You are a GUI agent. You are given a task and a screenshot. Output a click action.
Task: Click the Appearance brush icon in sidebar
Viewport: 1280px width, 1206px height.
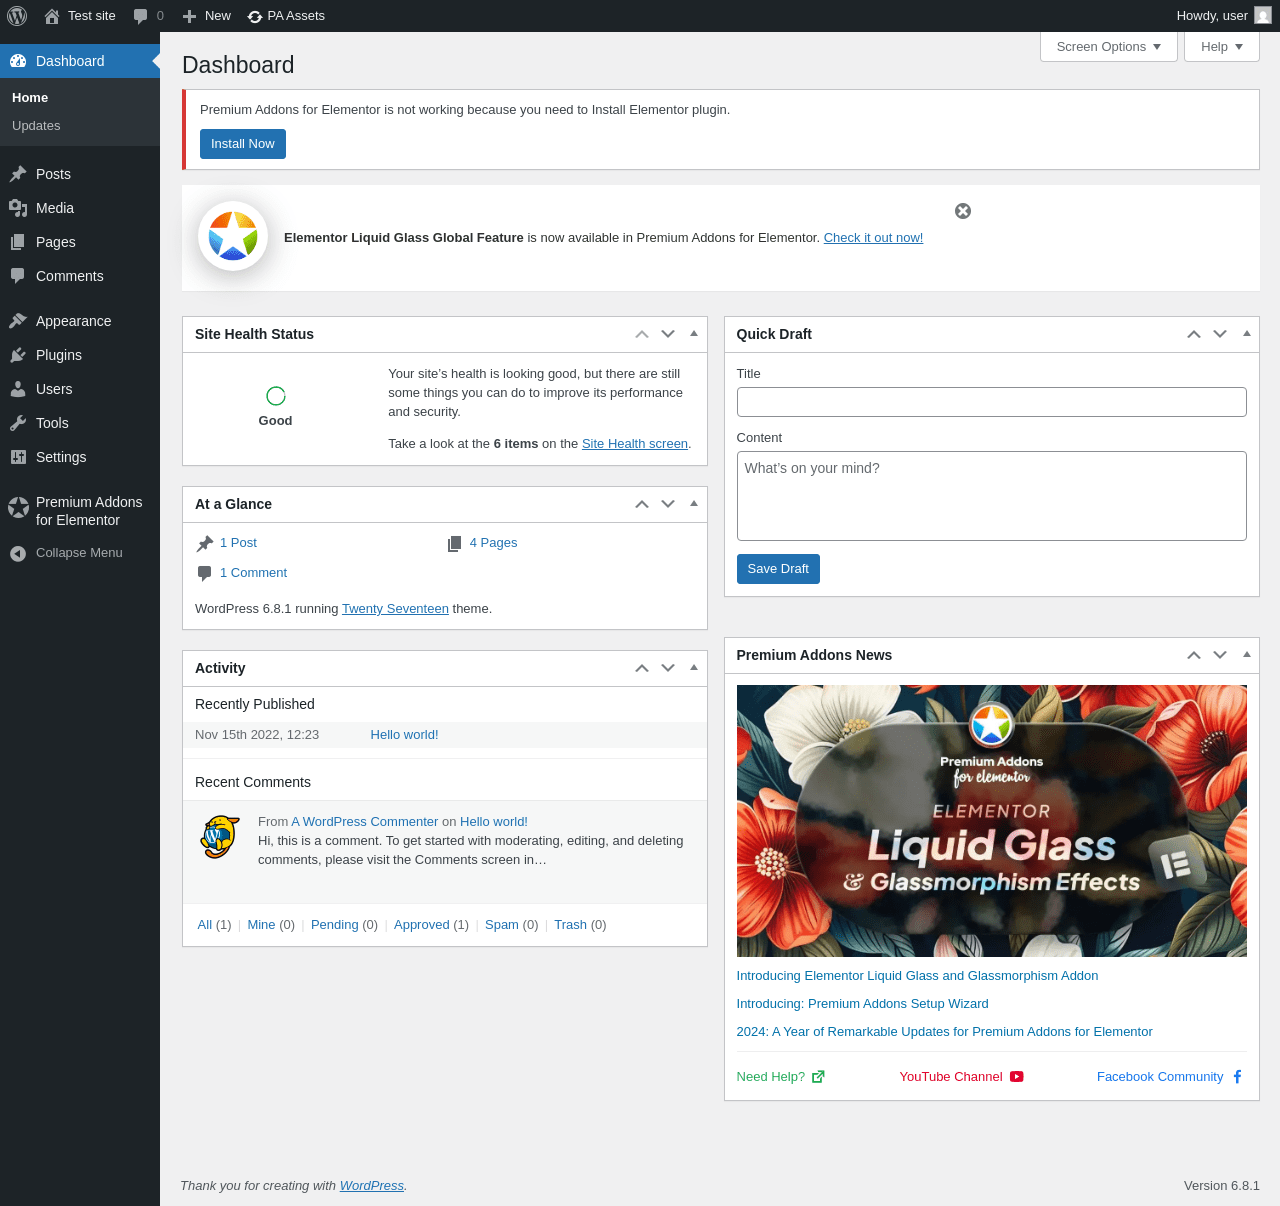pyautogui.click(x=18, y=321)
